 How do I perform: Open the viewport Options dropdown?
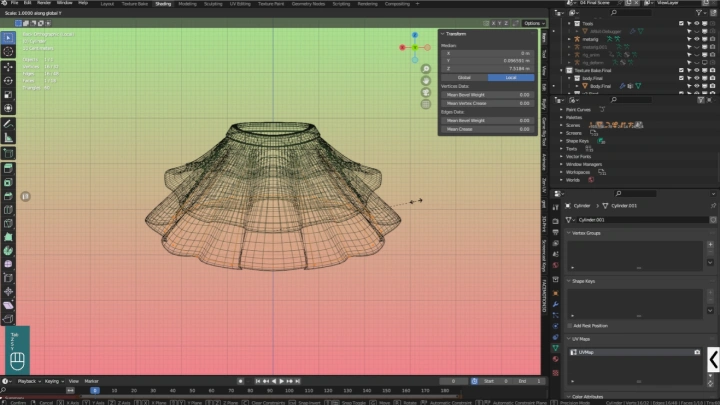pyautogui.click(x=532, y=23)
